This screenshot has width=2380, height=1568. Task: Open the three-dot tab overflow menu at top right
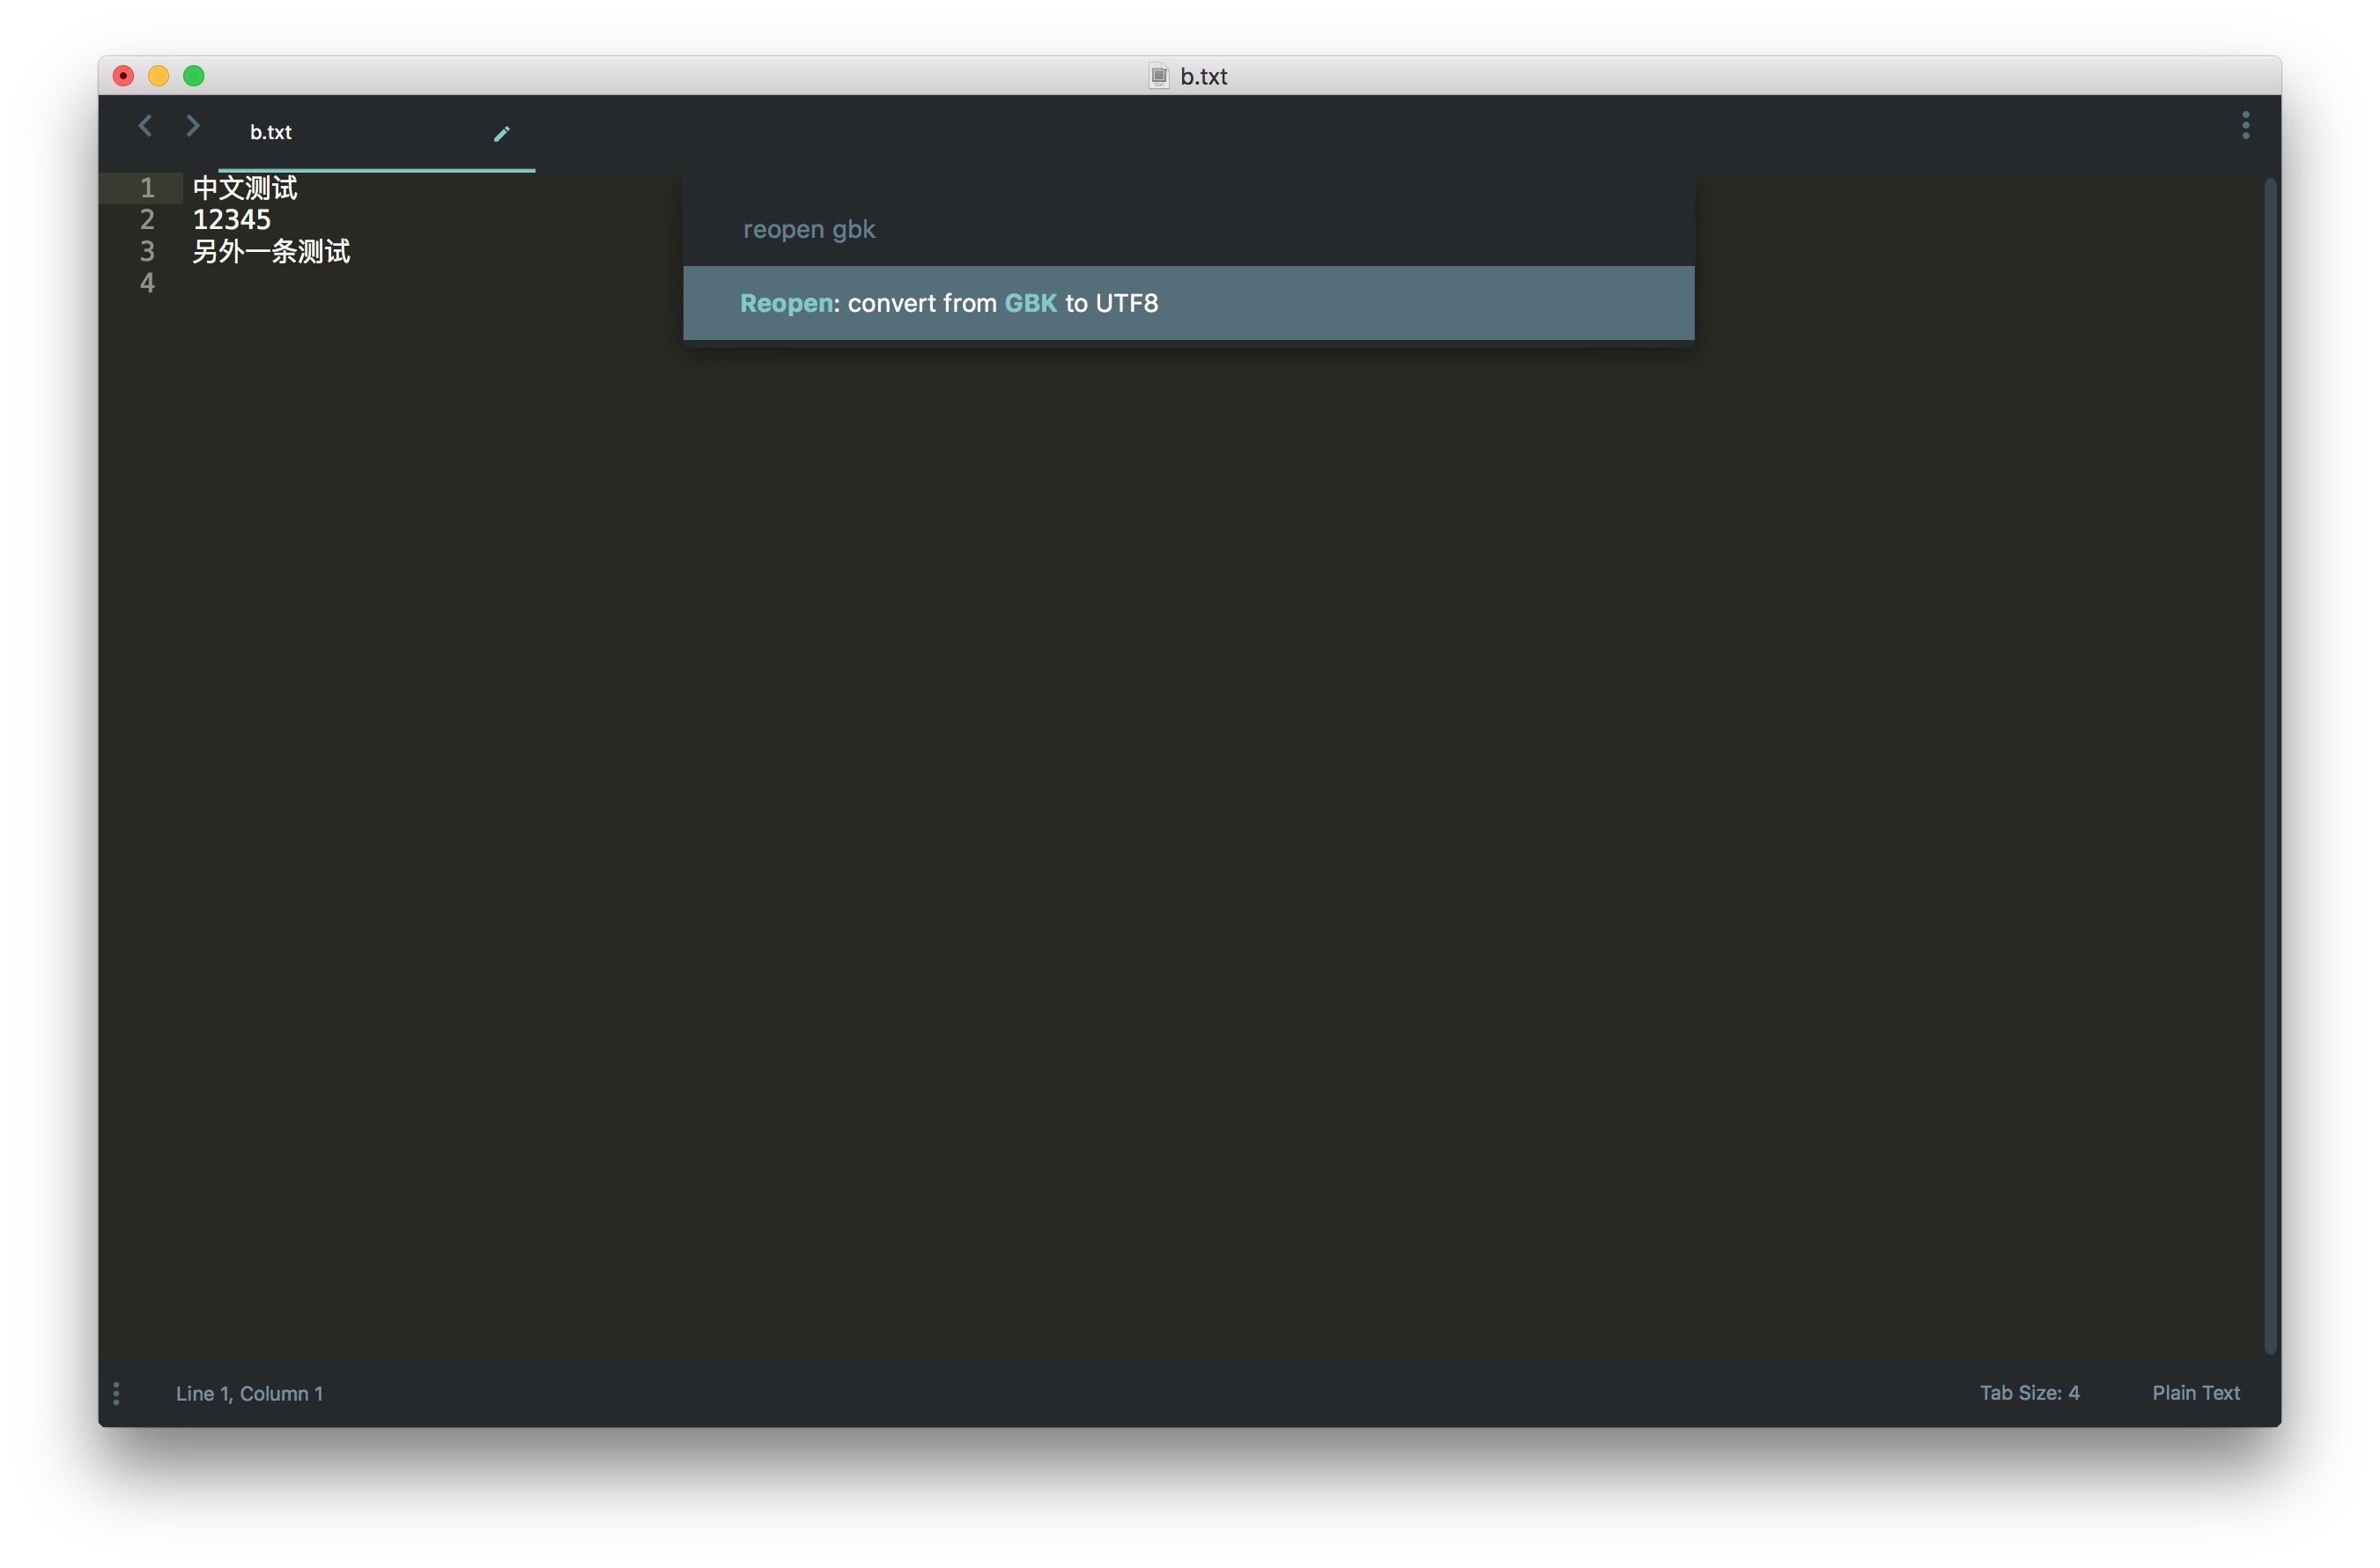2245,125
